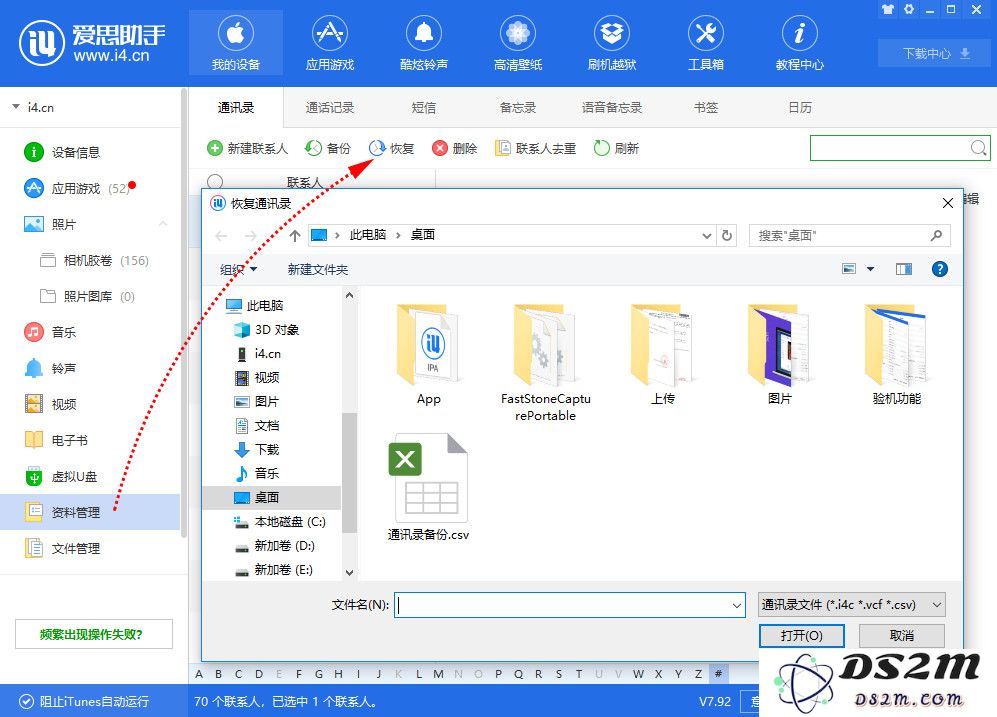Click the 恢复 restore toolbar button
The height and width of the screenshot is (717, 997).
click(391, 148)
